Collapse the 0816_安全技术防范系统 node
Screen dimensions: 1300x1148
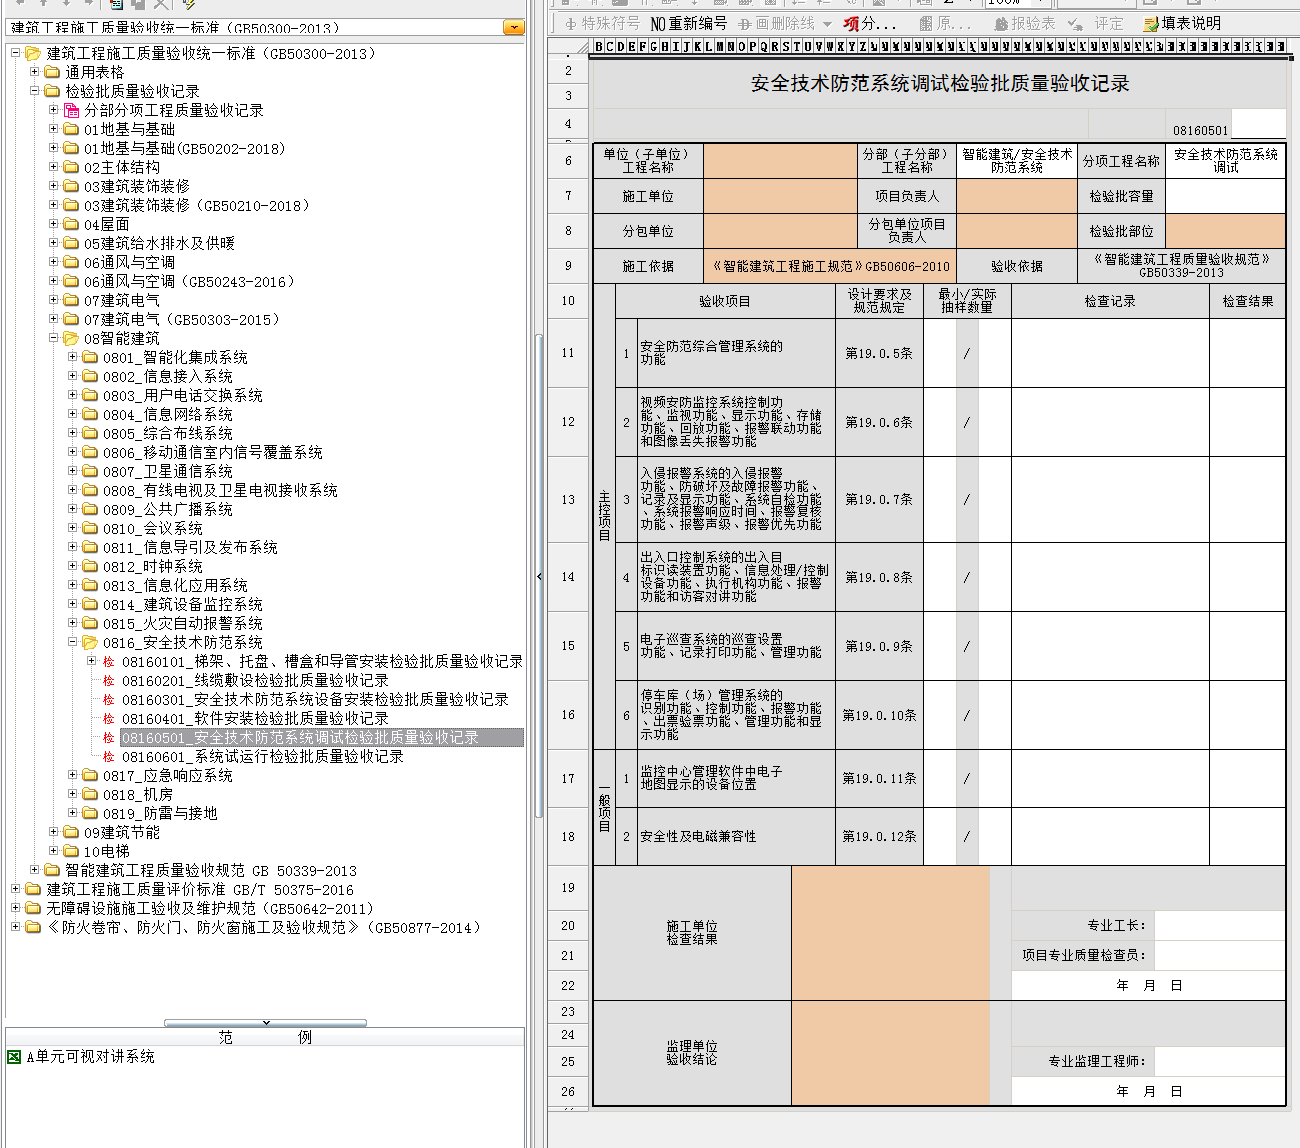(73, 642)
